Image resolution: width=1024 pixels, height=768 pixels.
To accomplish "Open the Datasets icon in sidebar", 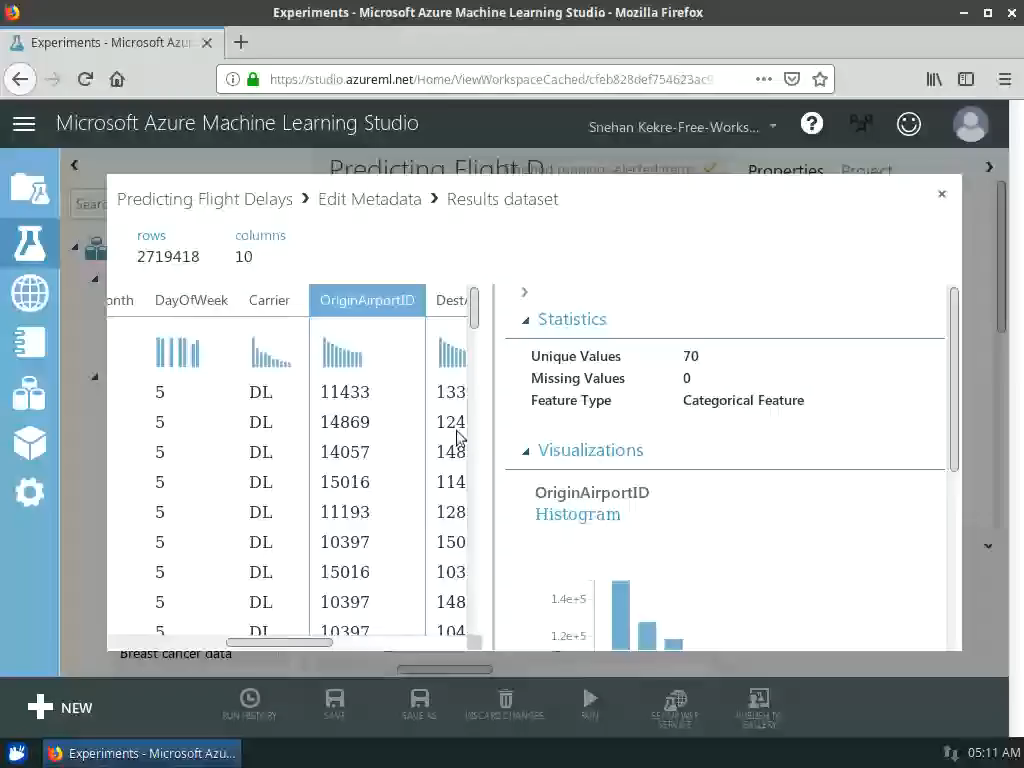I will click(30, 394).
